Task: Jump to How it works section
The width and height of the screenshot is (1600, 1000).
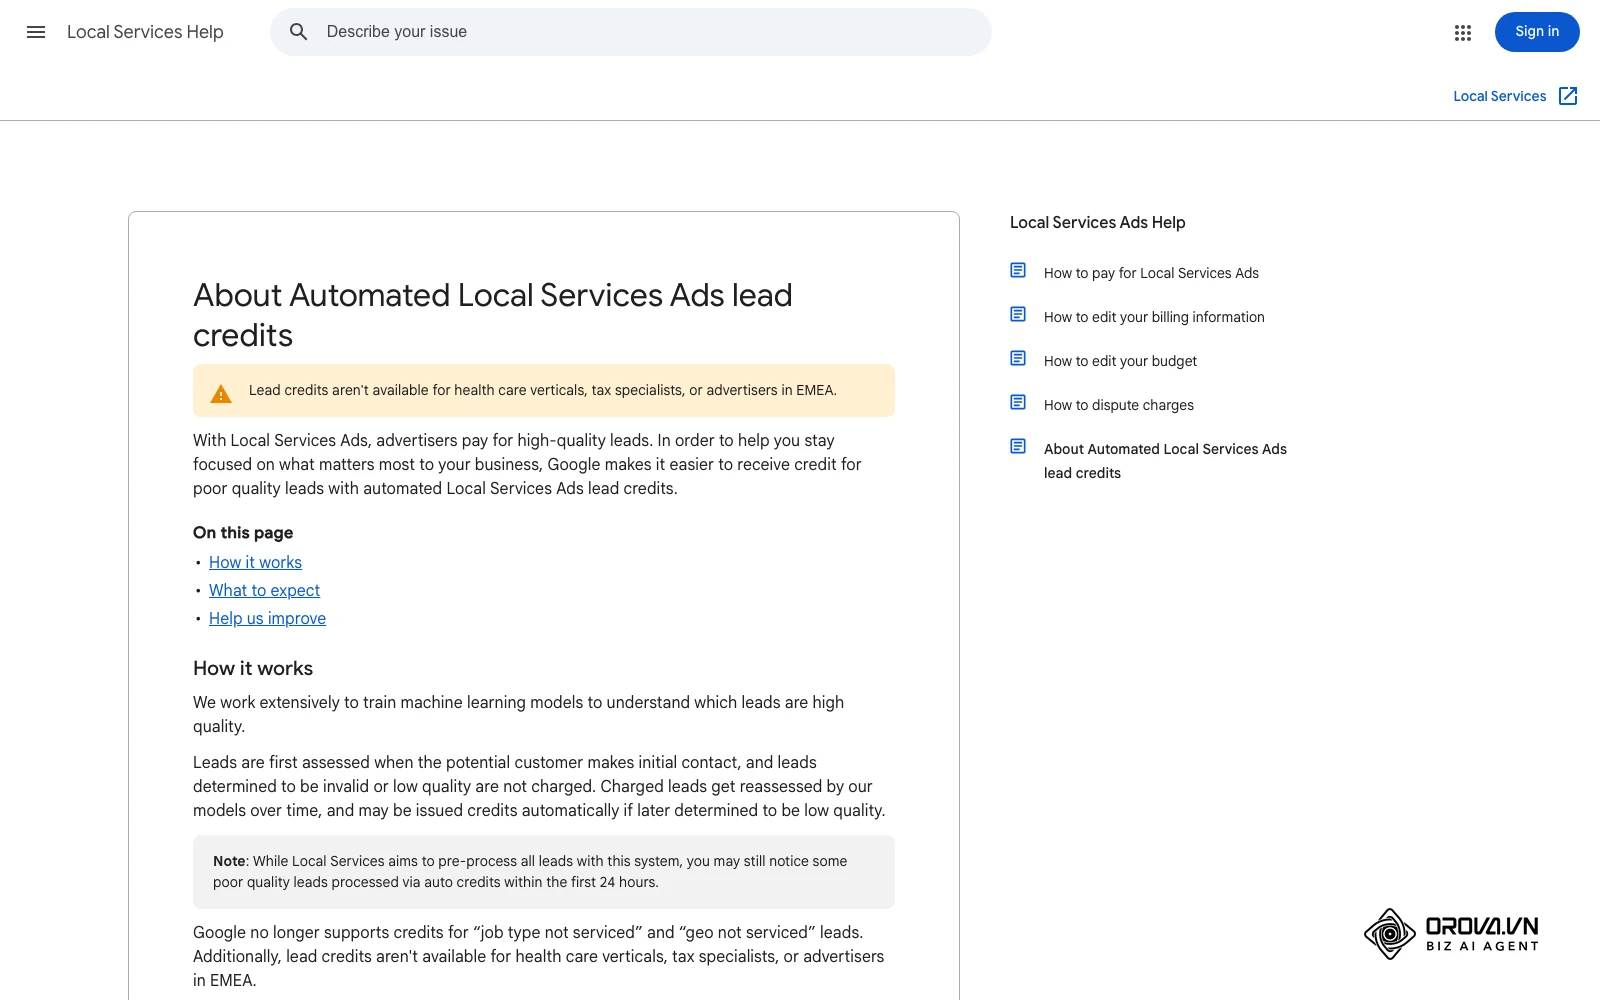Action: tap(255, 562)
